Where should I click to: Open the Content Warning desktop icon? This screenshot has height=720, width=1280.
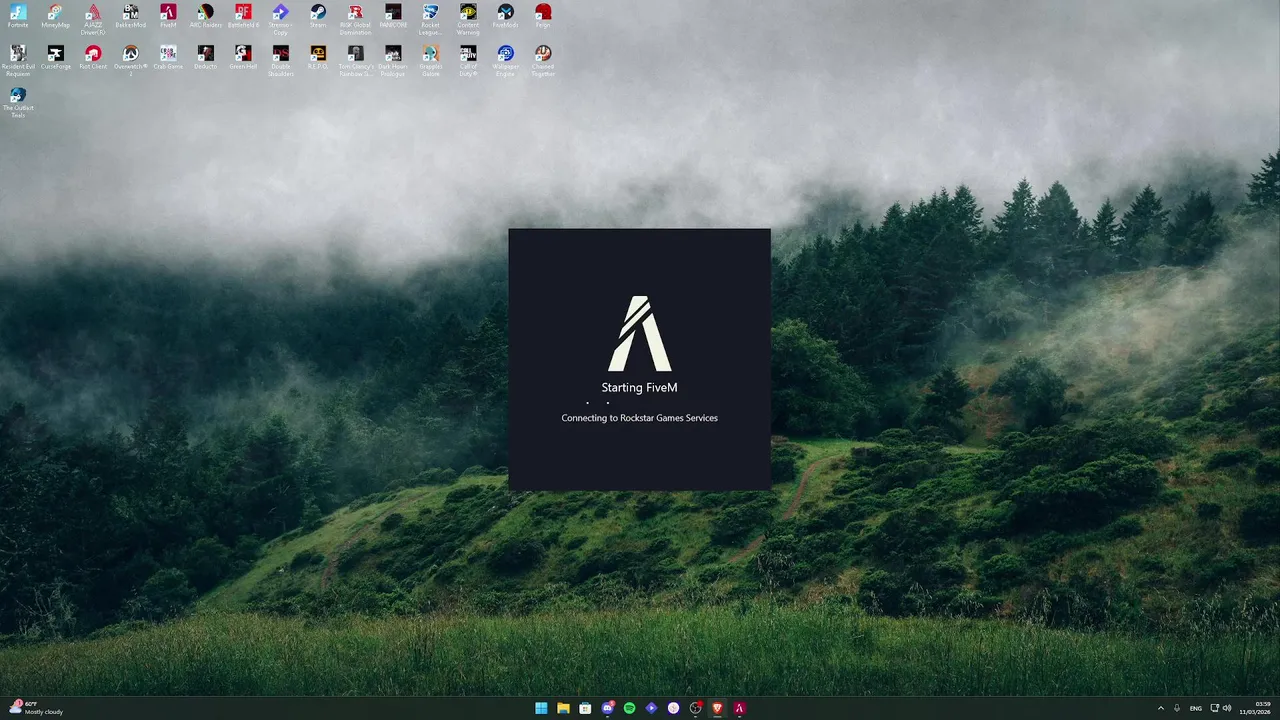pyautogui.click(x=468, y=19)
